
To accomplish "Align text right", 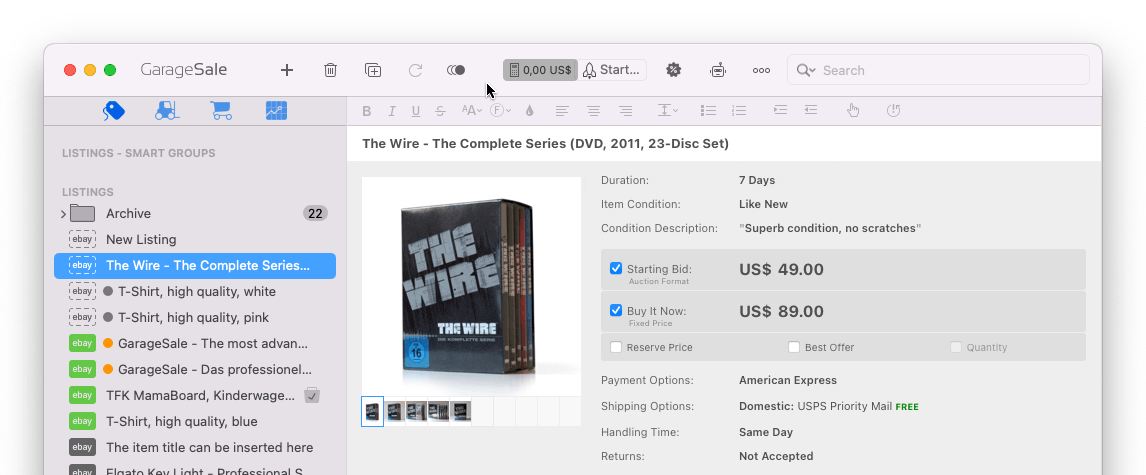I will click(x=626, y=111).
